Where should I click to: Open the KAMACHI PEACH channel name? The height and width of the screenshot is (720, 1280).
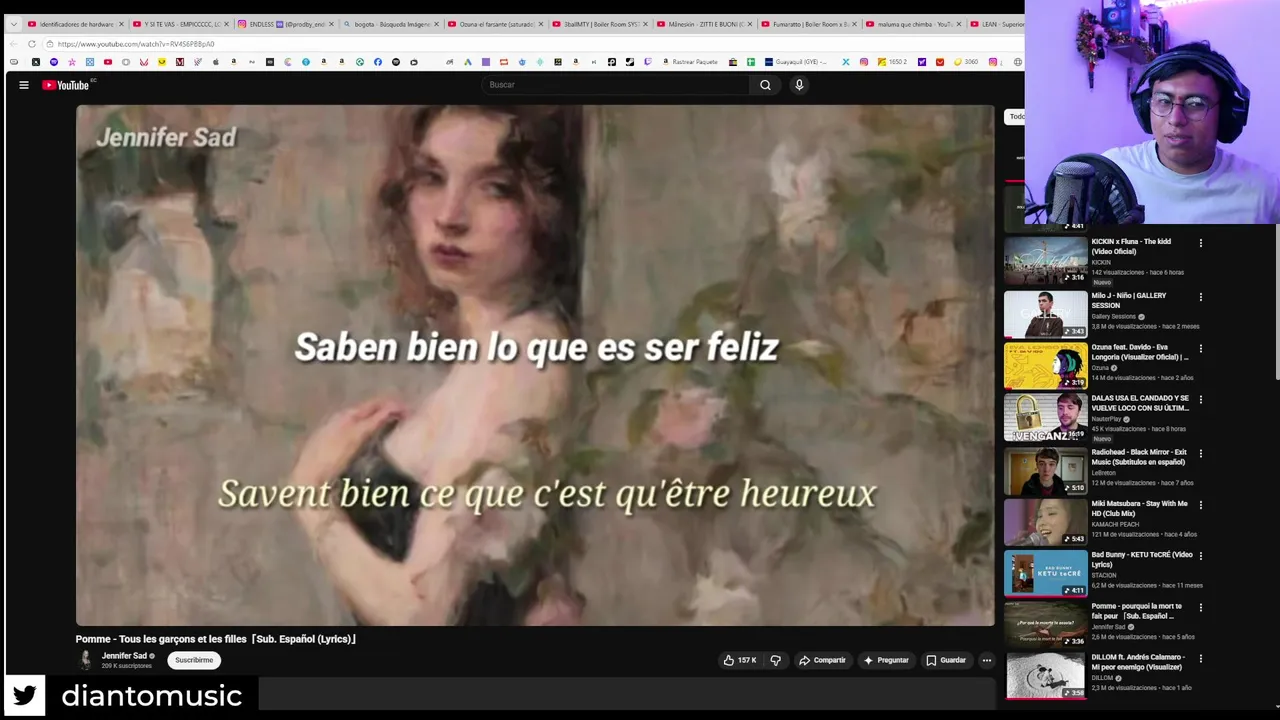click(x=1115, y=524)
